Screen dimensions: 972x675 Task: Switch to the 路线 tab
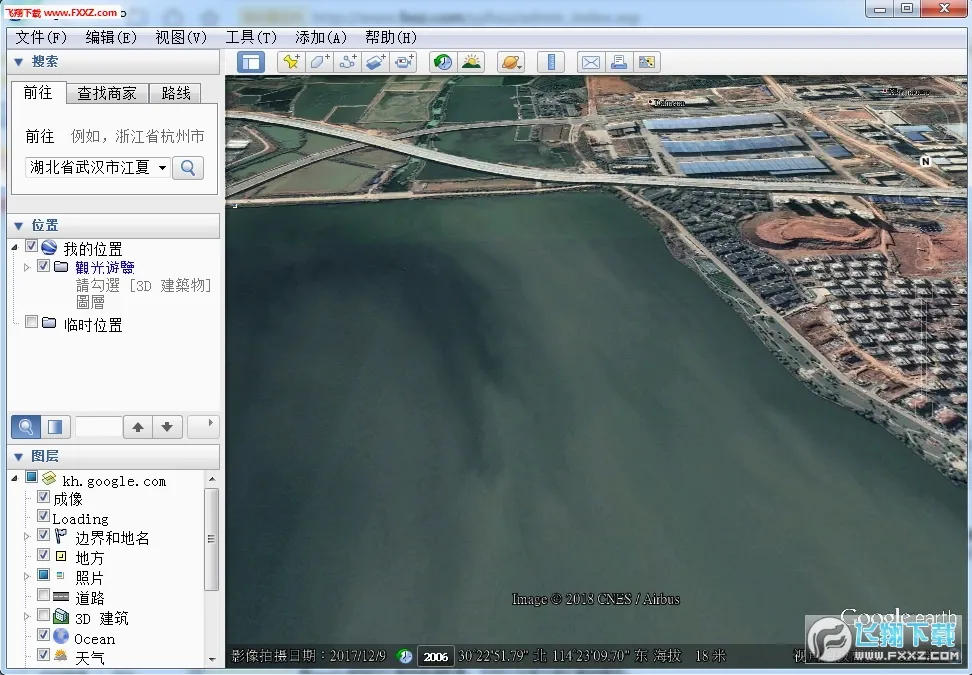[x=175, y=93]
